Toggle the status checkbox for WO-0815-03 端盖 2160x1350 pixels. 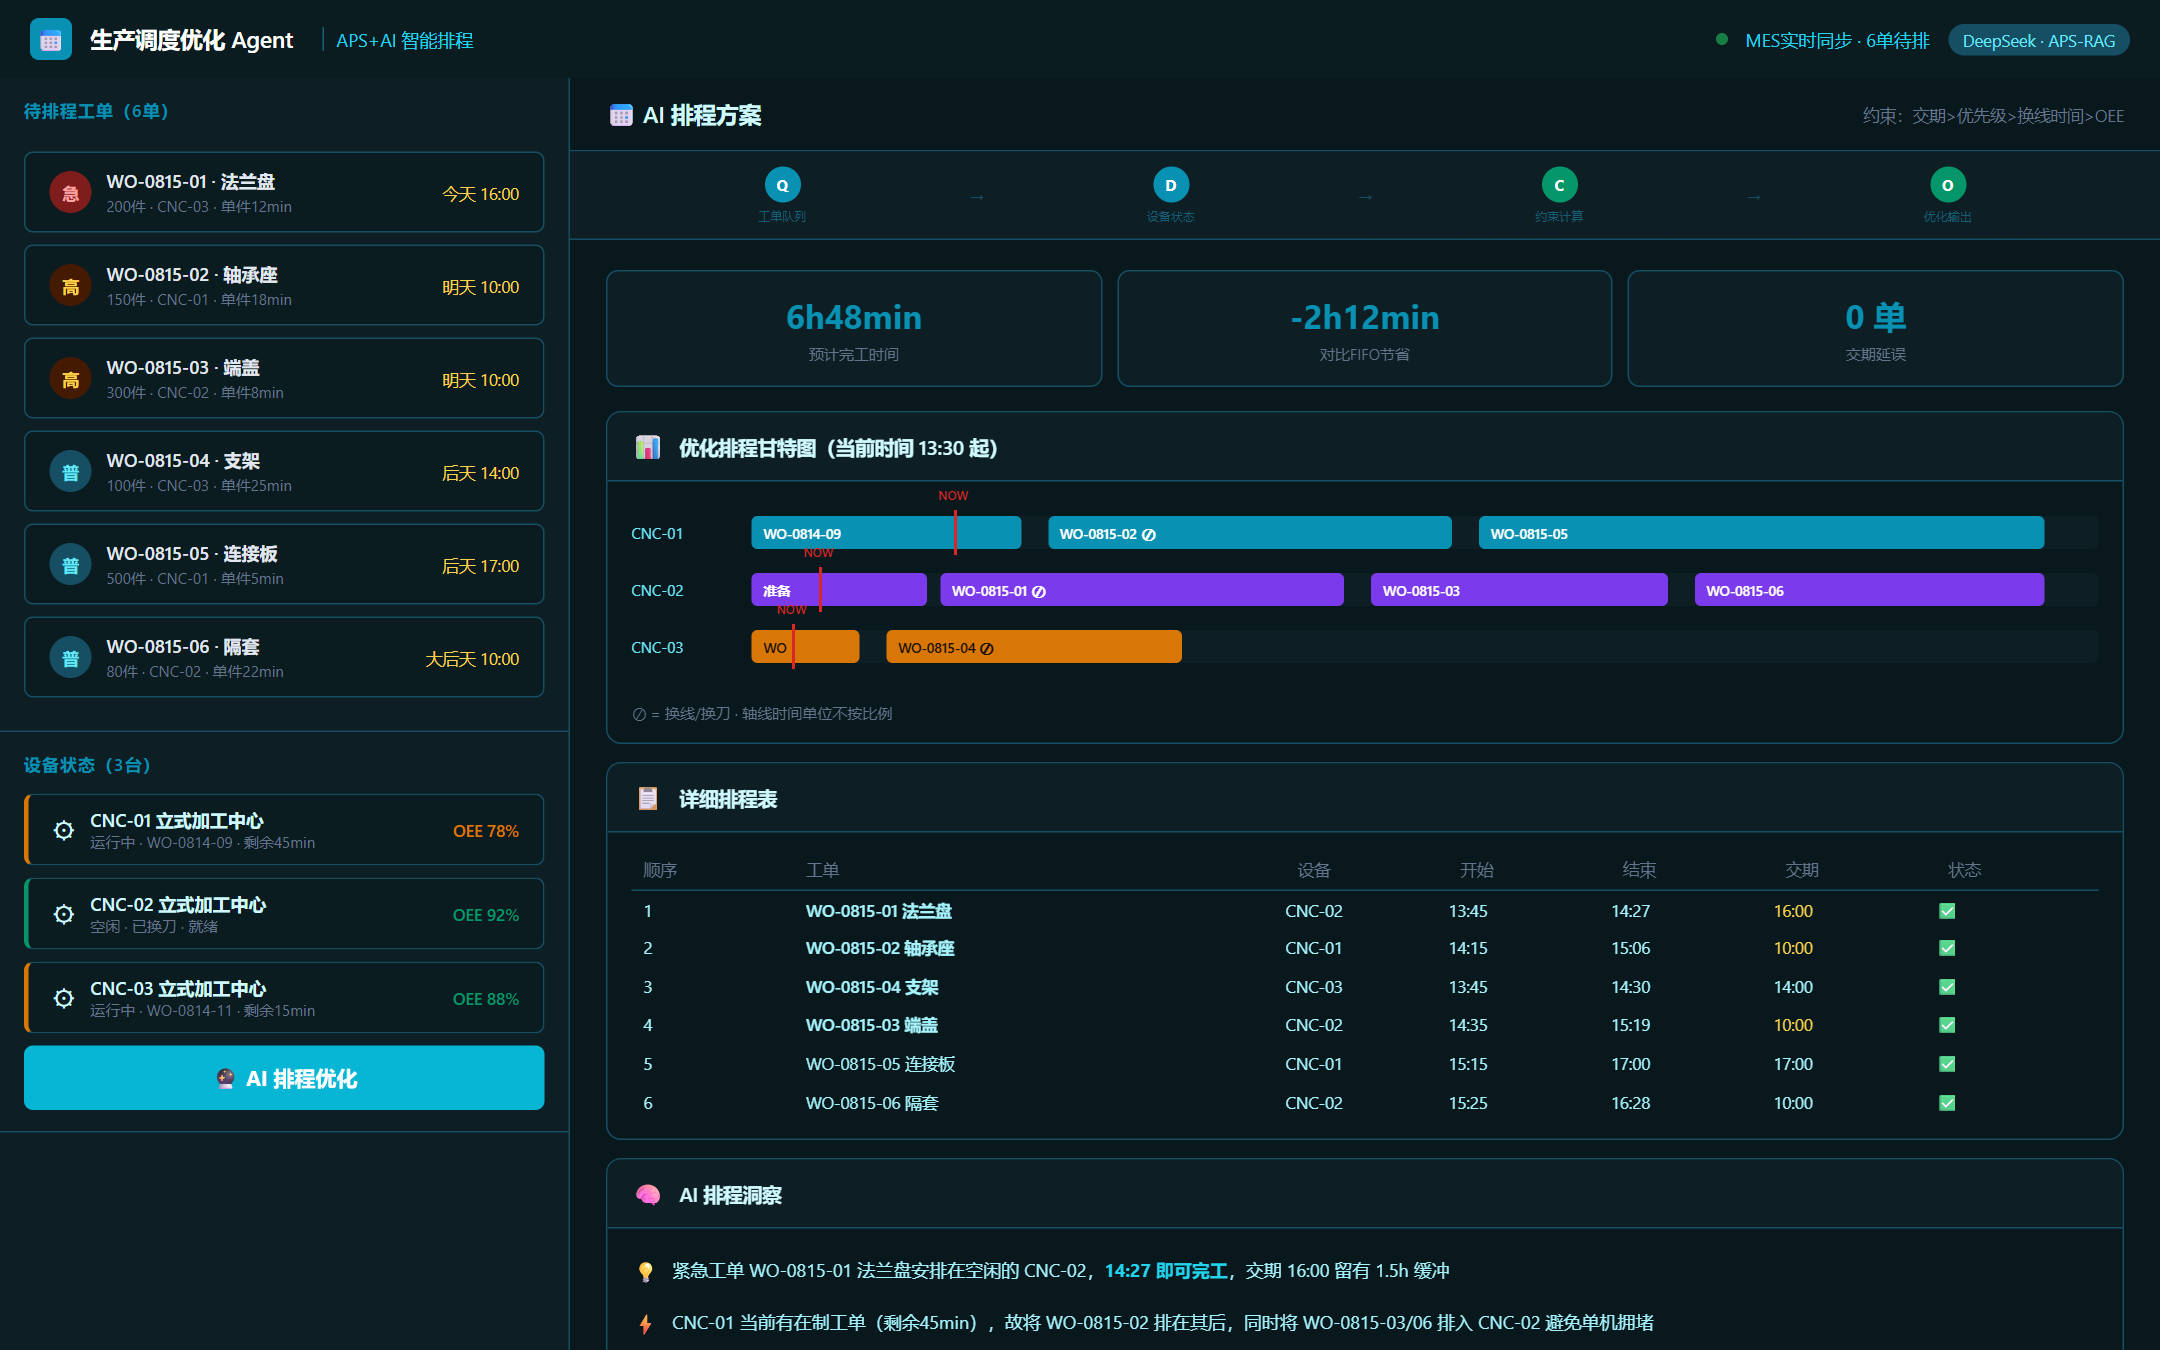[x=1947, y=1025]
